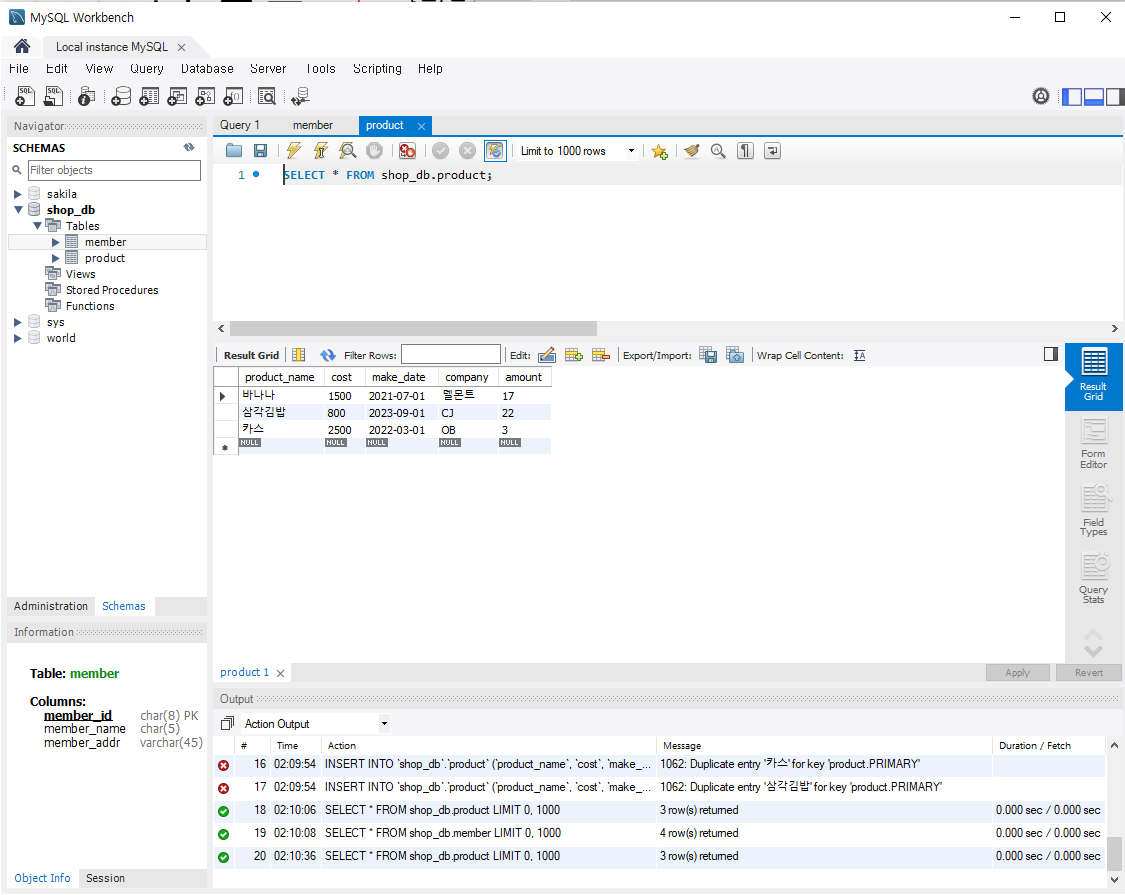Toggle wrap cell content
Image resolution: width=1125 pixels, height=895 pixels.
(x=860, y=355)
